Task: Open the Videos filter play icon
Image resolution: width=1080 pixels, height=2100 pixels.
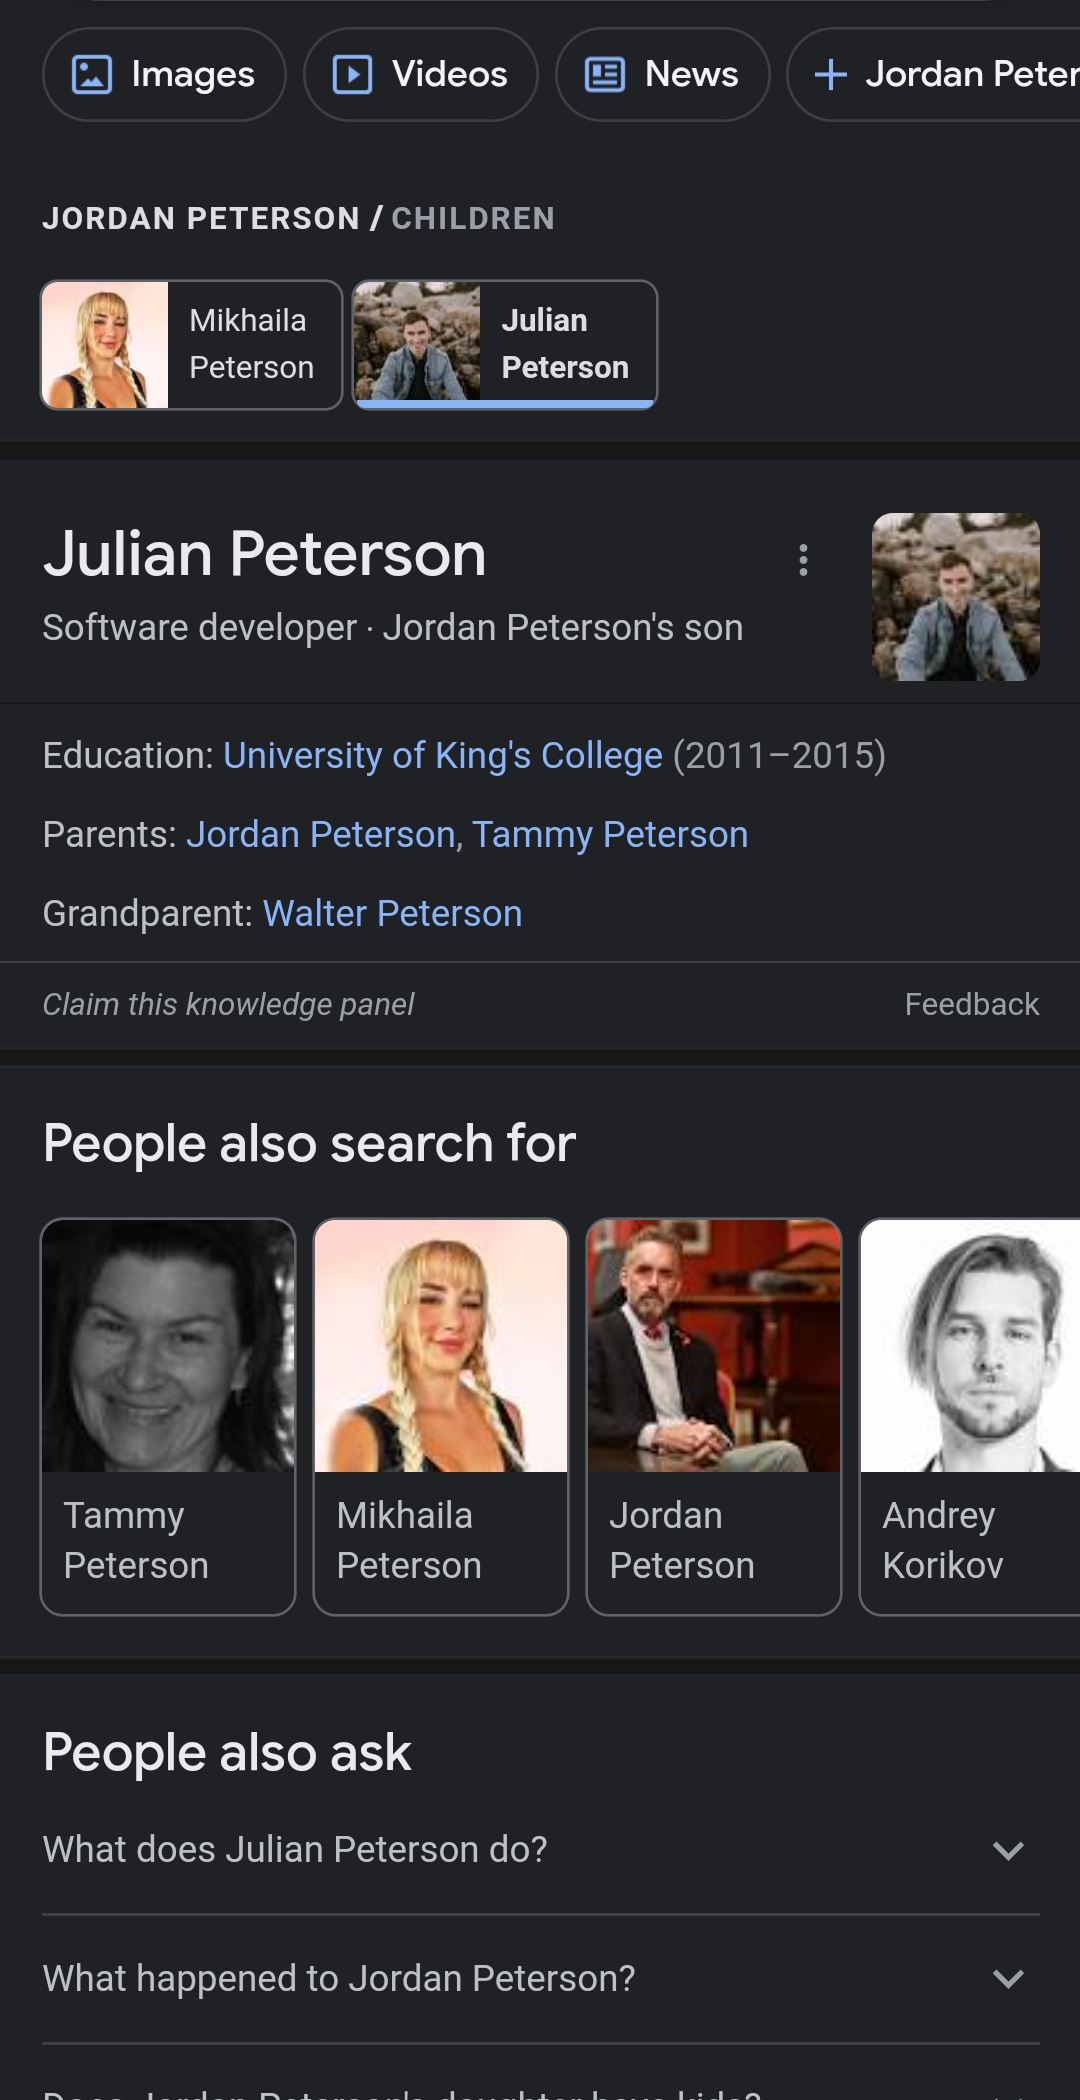Action: (x=352, y=75)
